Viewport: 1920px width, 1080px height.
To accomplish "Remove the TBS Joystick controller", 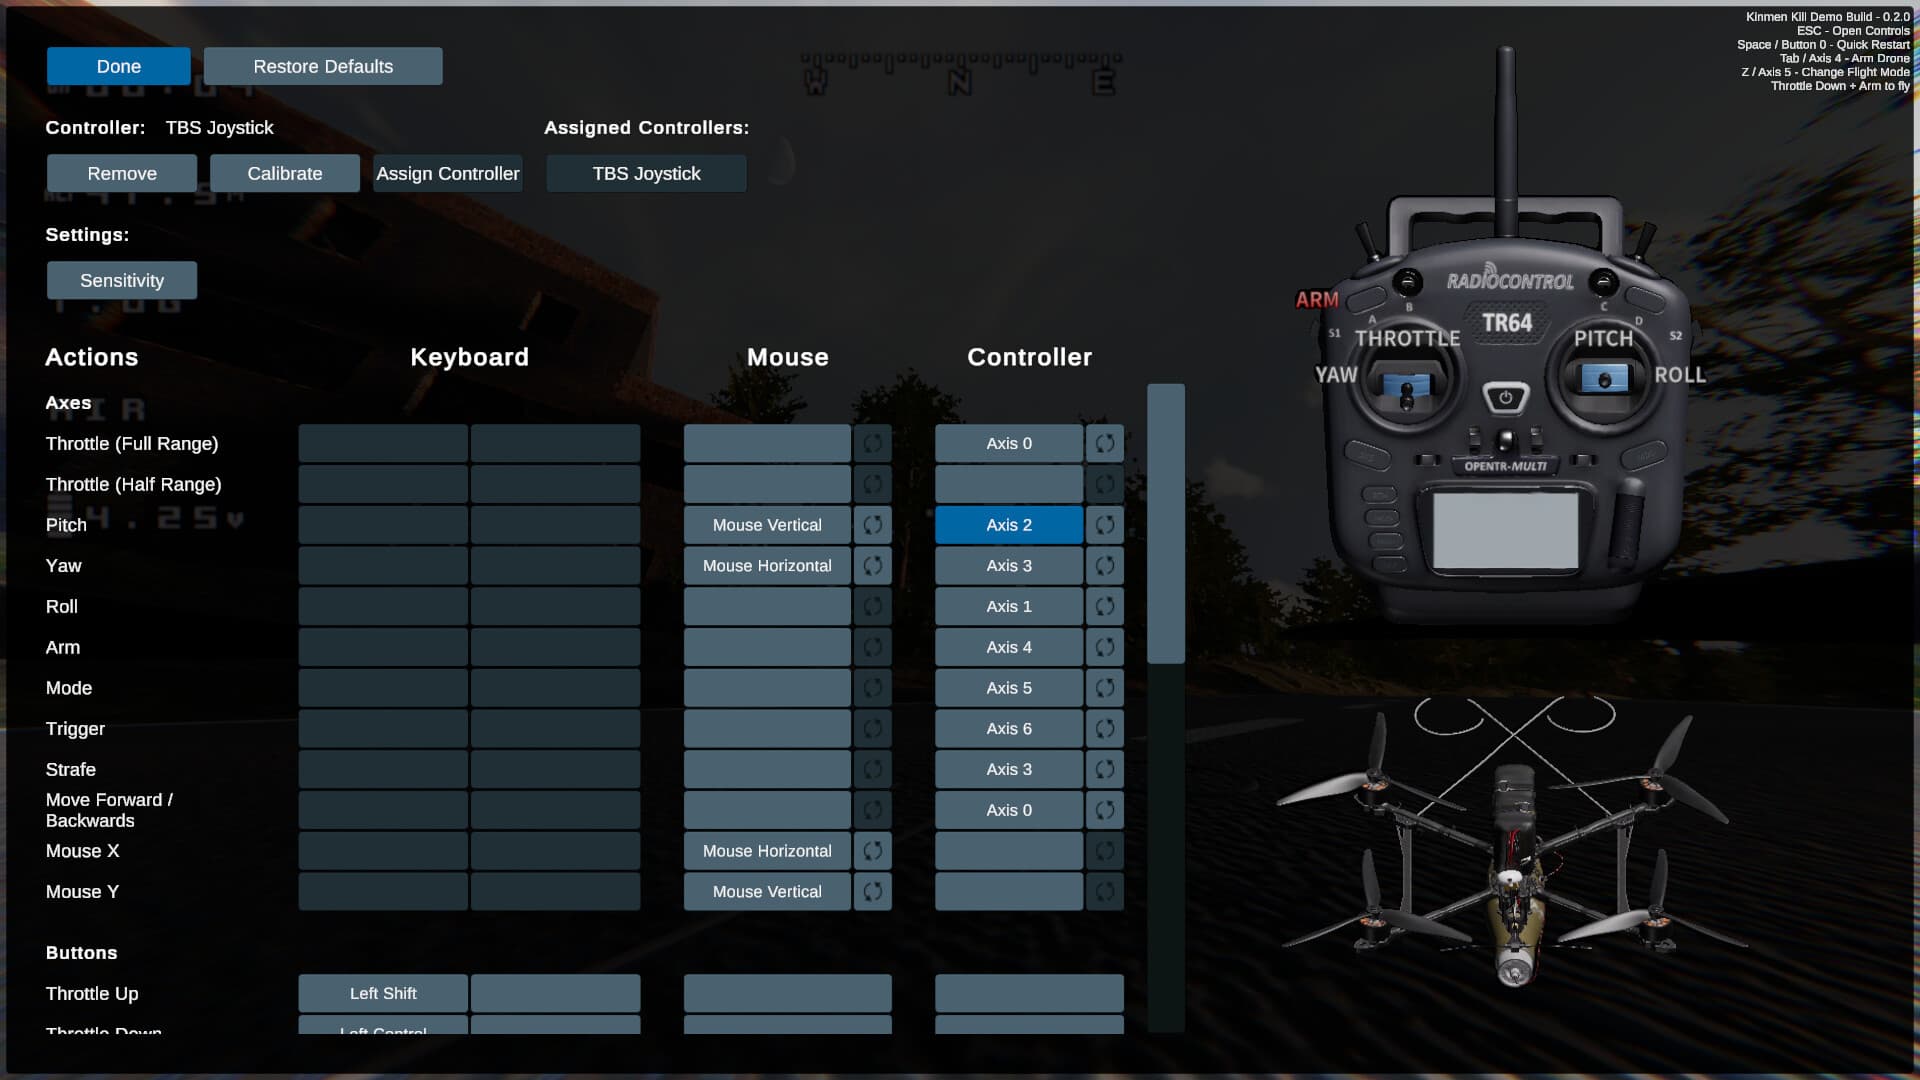I will (x=121, y=173).
